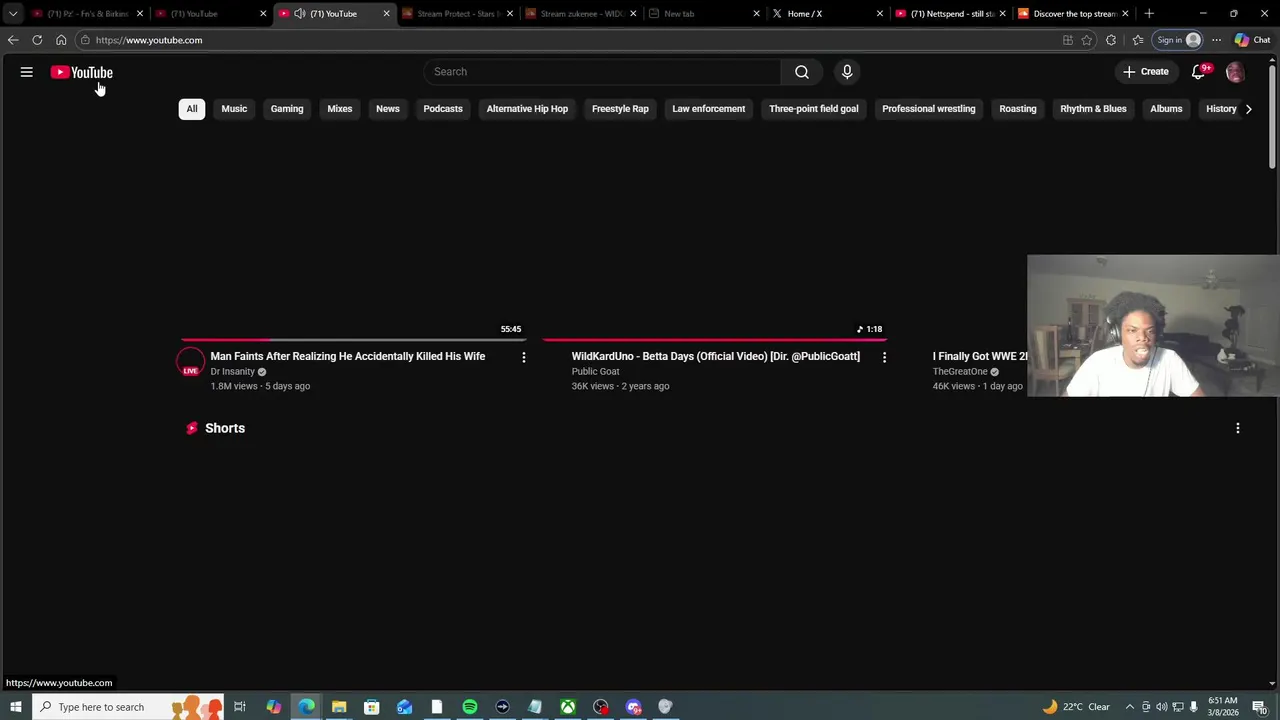Open Dr Insanity channel link
The width and height of the screenshot is (1280, 720).
(233, 372)
